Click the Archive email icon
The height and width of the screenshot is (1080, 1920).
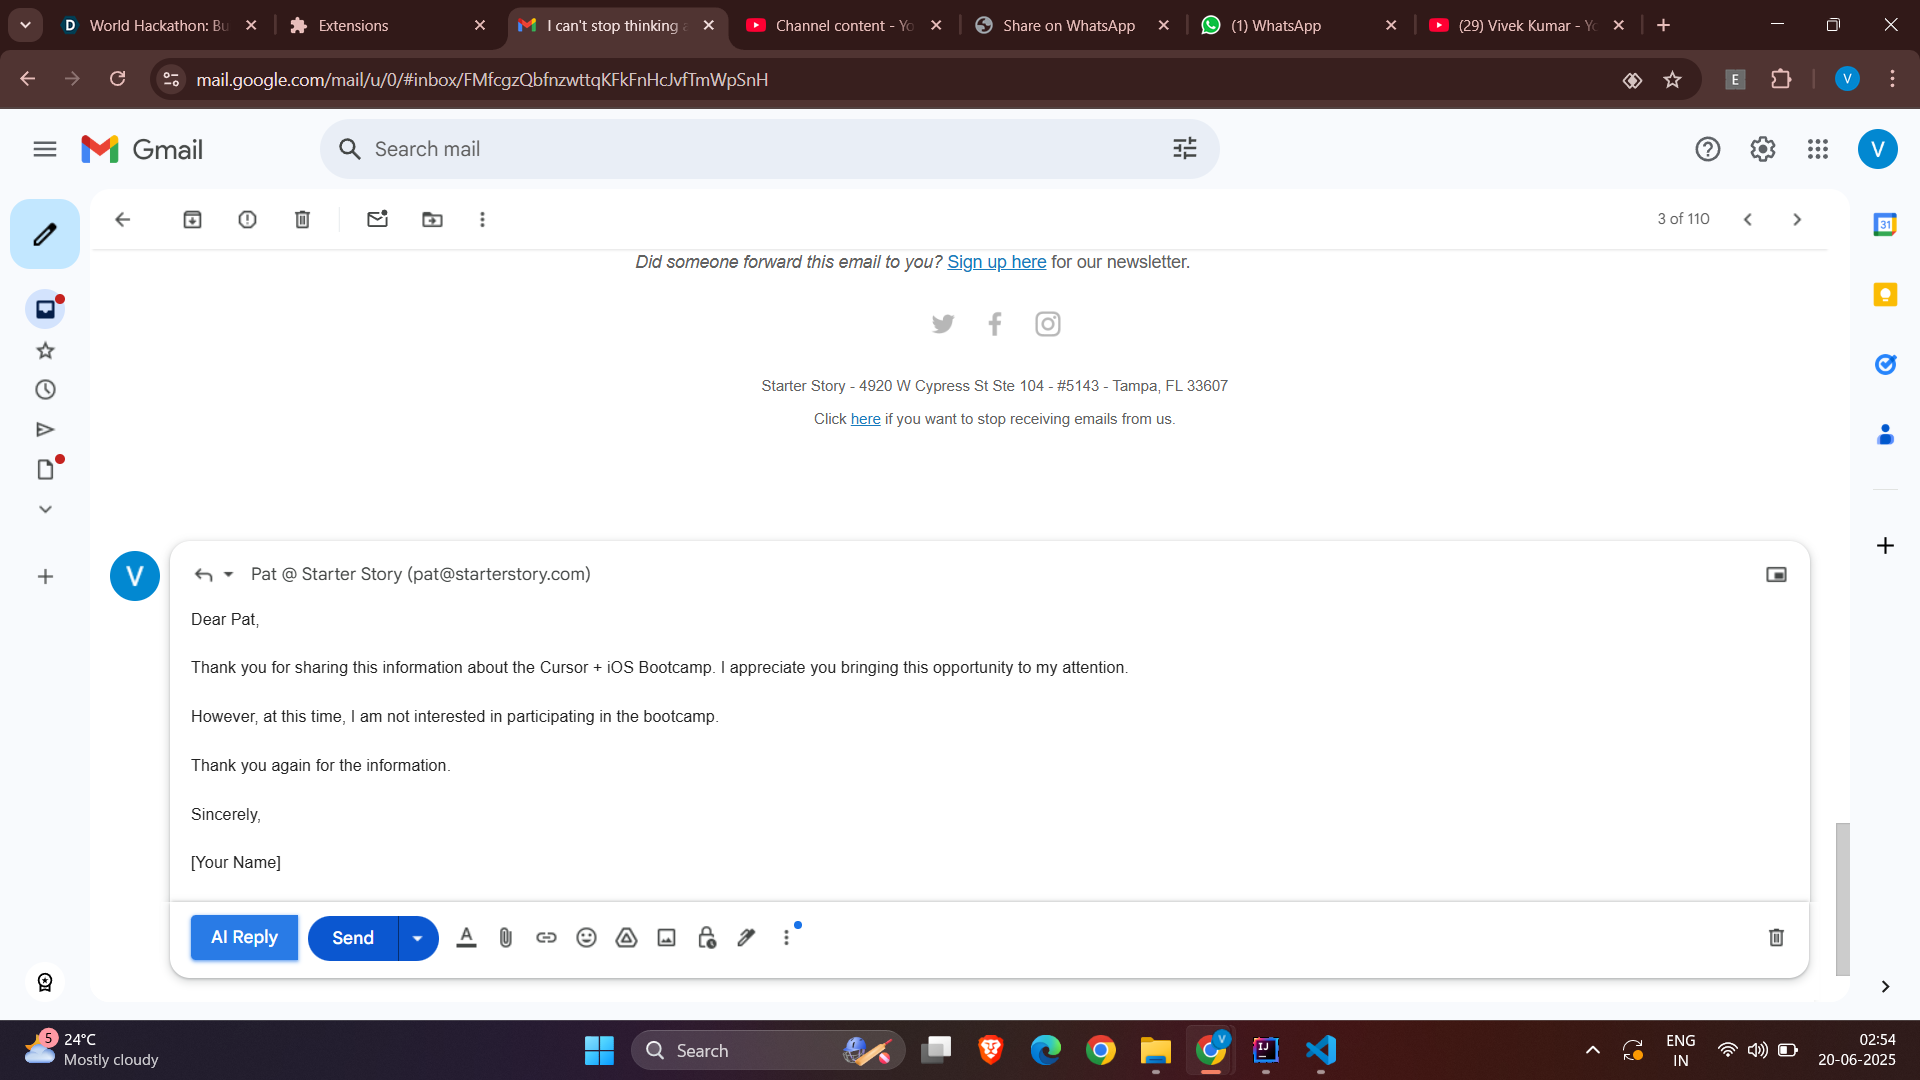192,219
